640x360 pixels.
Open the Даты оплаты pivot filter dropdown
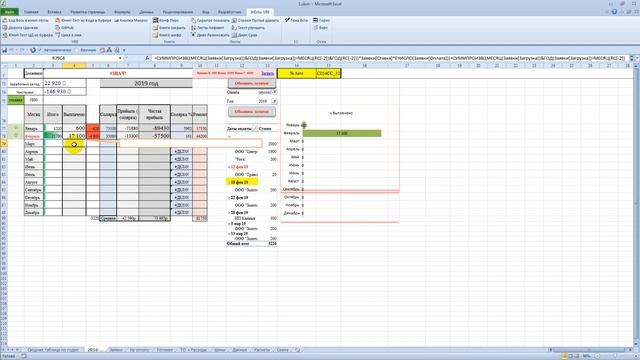click(255, 128)
